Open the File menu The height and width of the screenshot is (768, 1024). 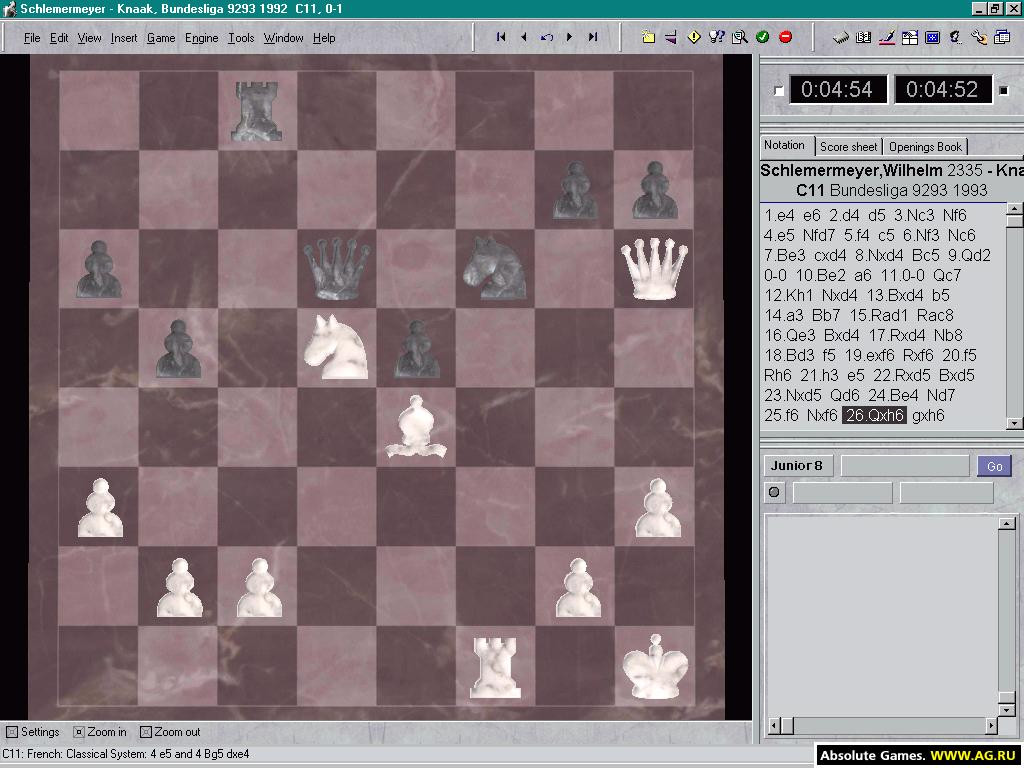click(x=32, y=38)
